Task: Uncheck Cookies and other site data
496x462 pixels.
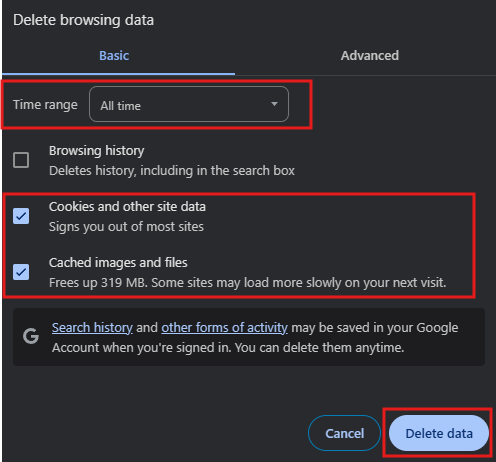Action: click(21, 216)
